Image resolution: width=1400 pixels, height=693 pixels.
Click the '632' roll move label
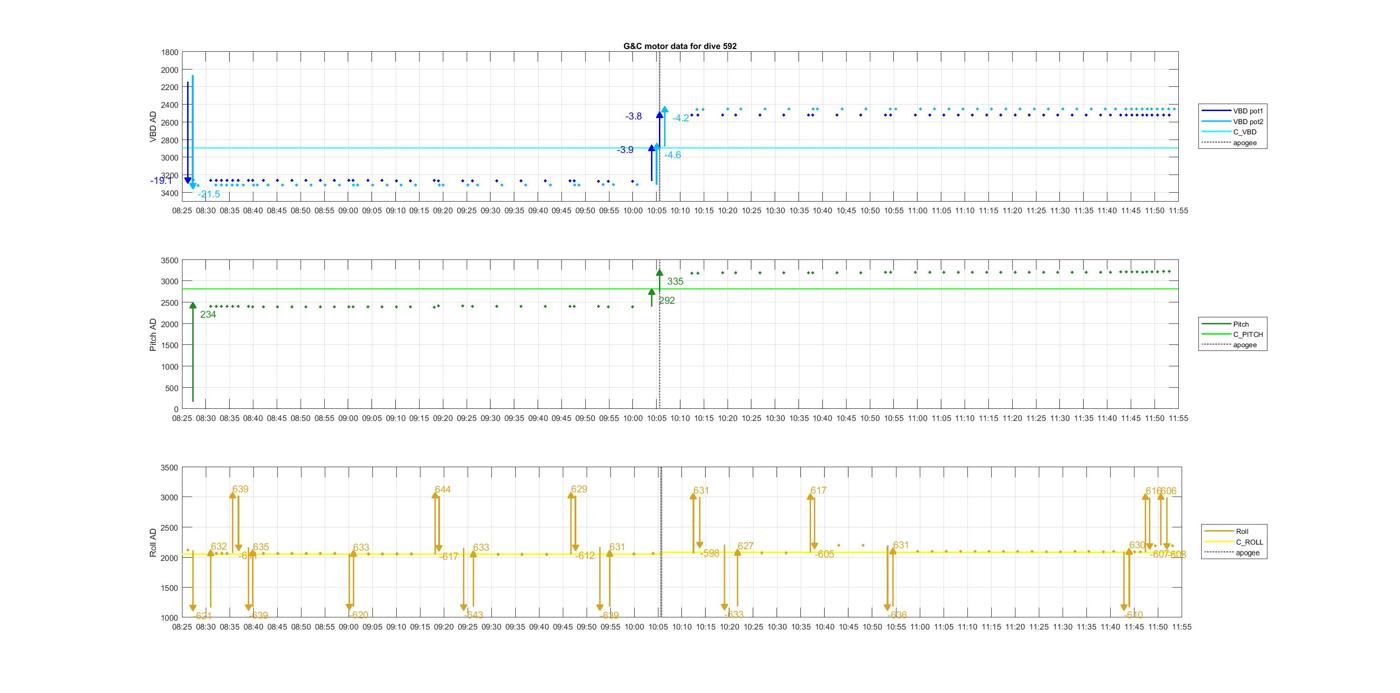[219, 547]
